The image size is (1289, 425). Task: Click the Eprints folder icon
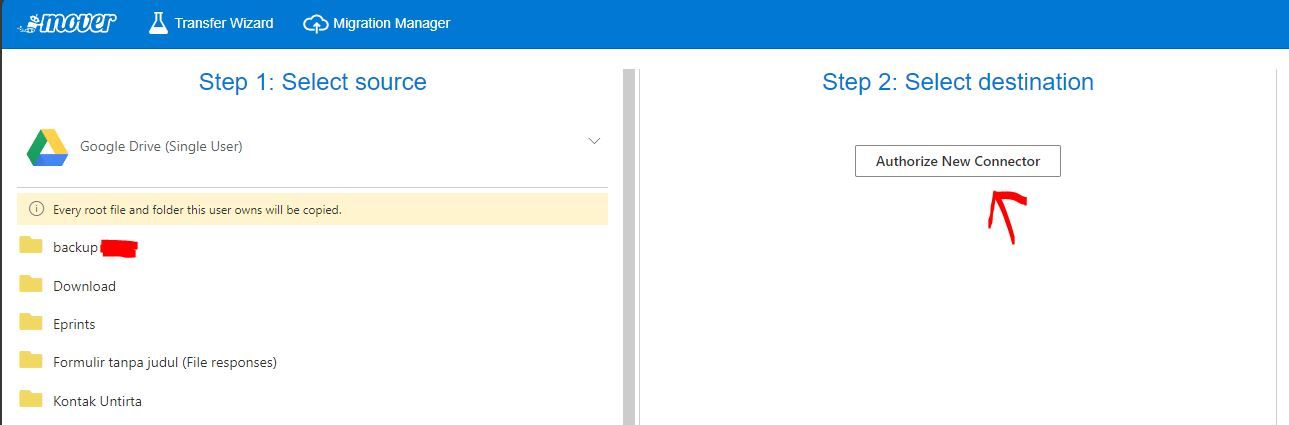pos(31,322)
